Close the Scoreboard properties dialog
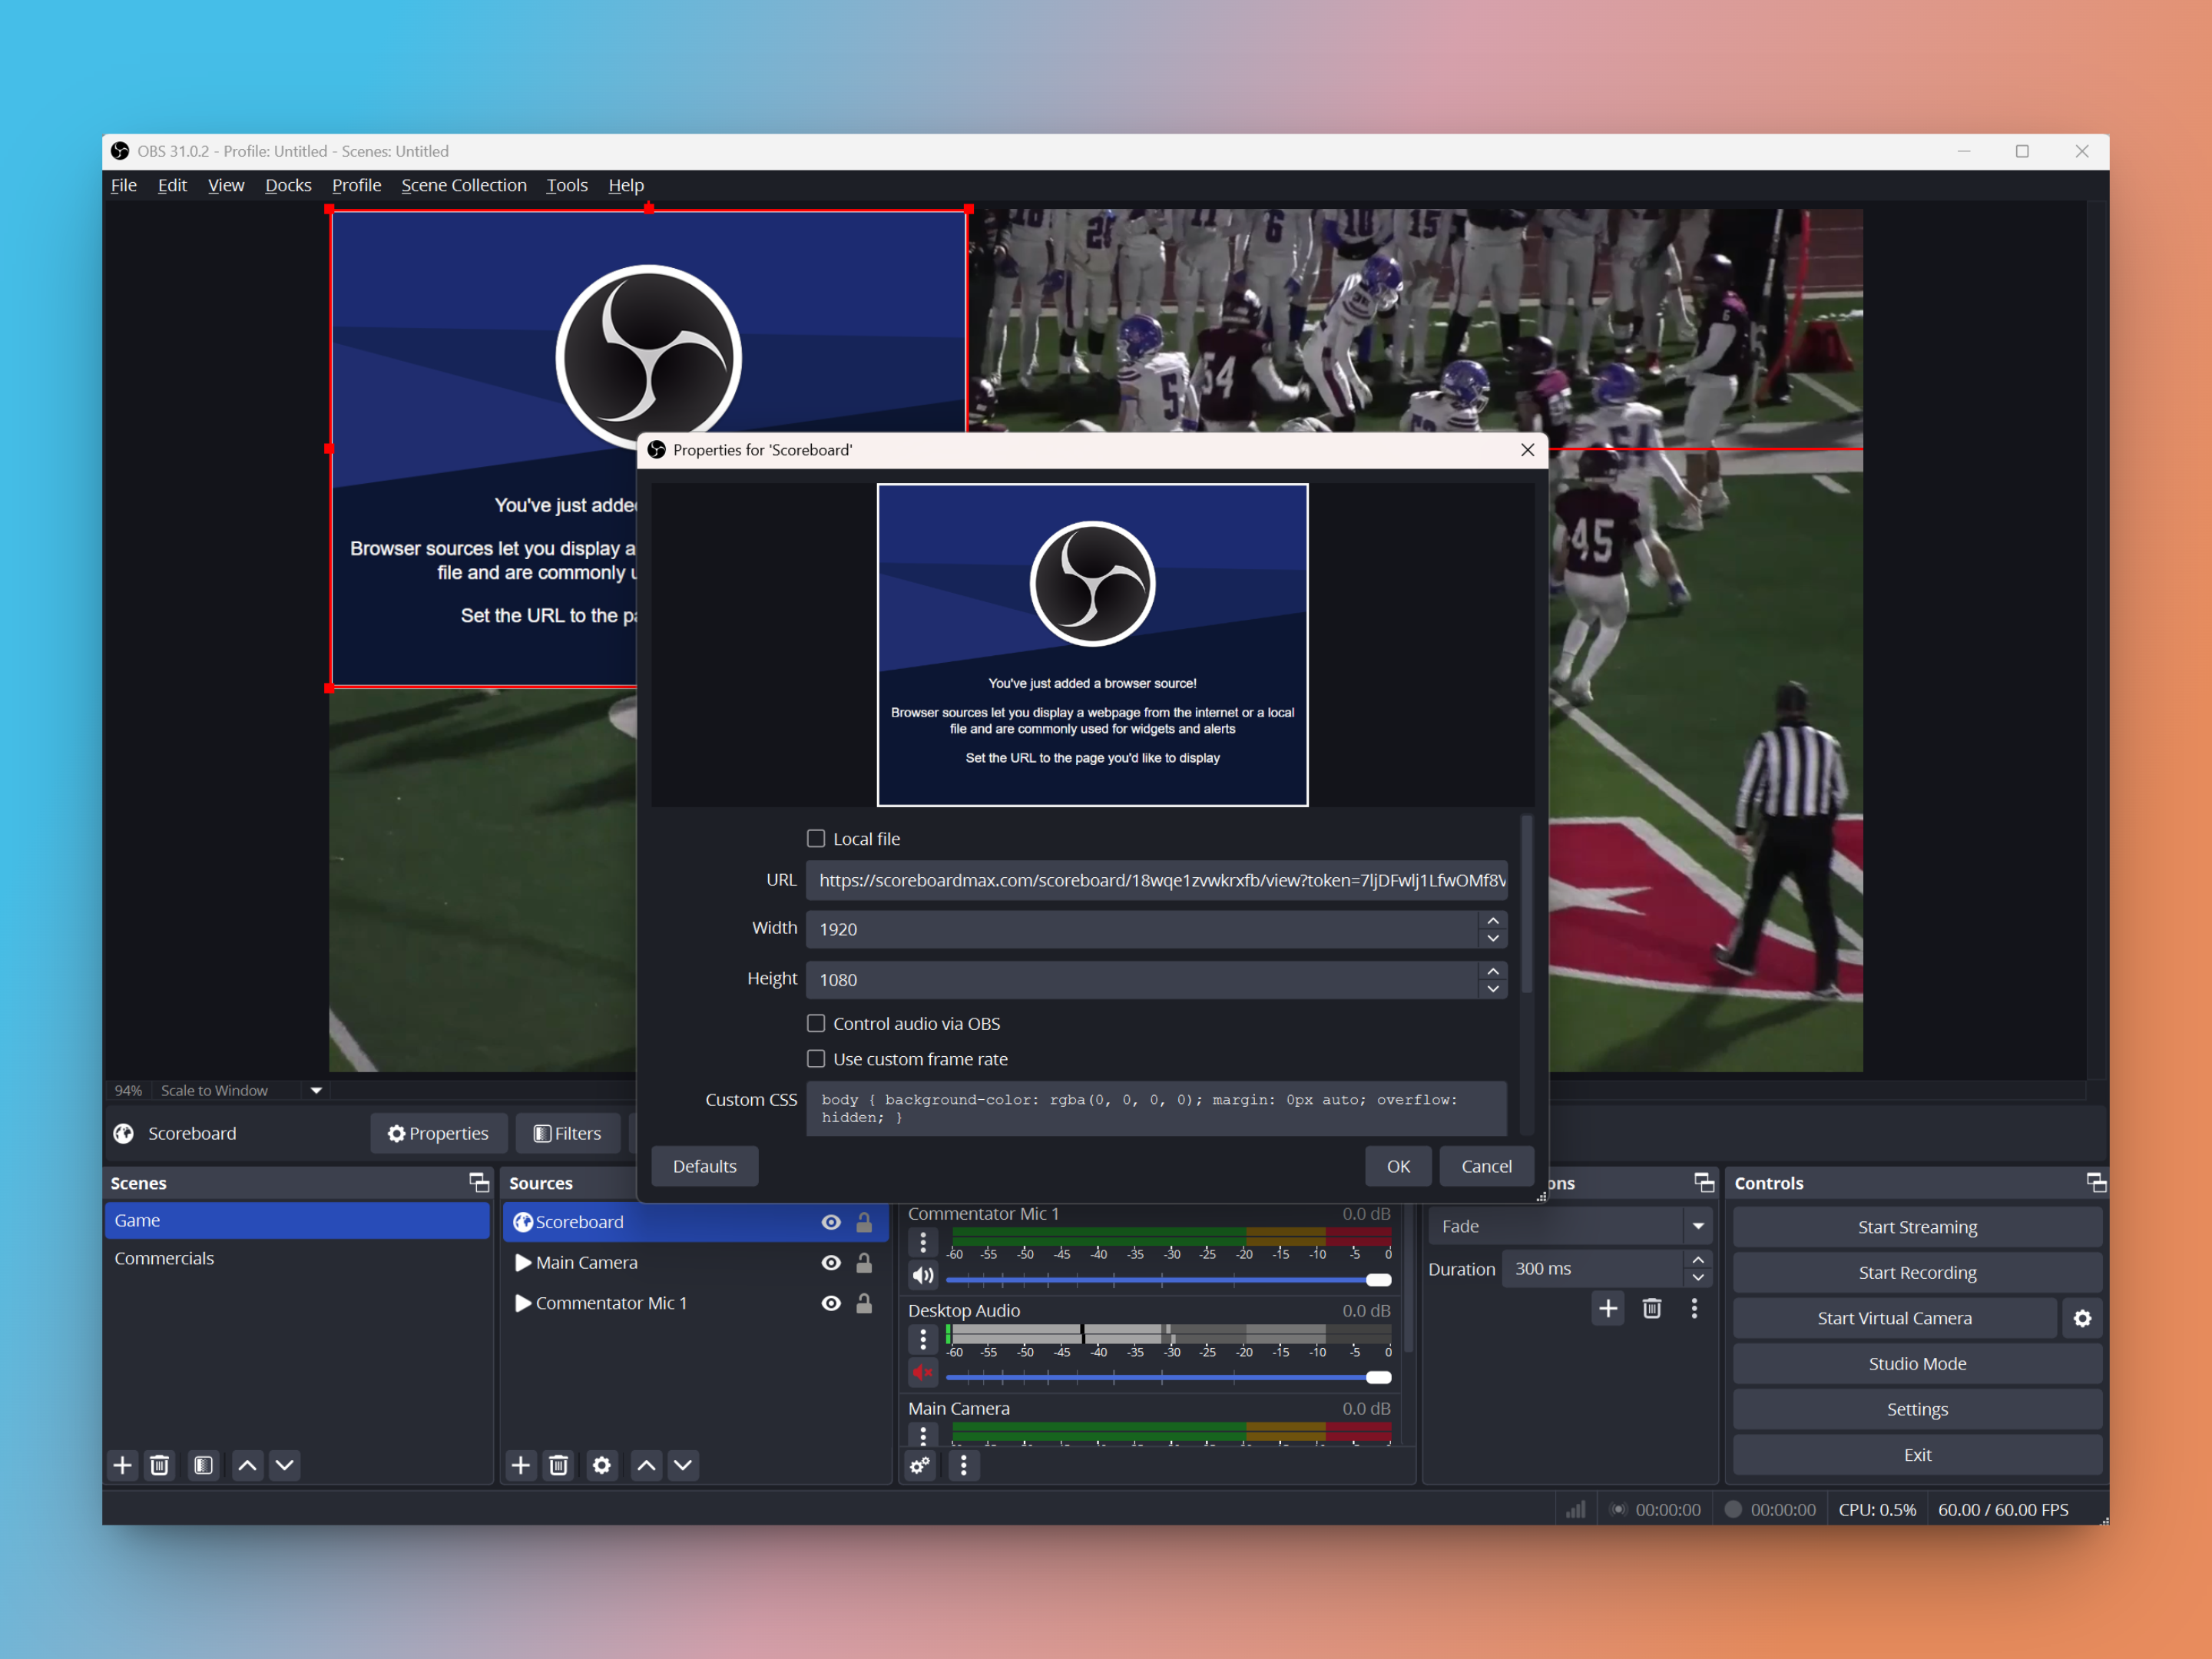This screenshot has width=2212, height=1659. [1527, 450]
